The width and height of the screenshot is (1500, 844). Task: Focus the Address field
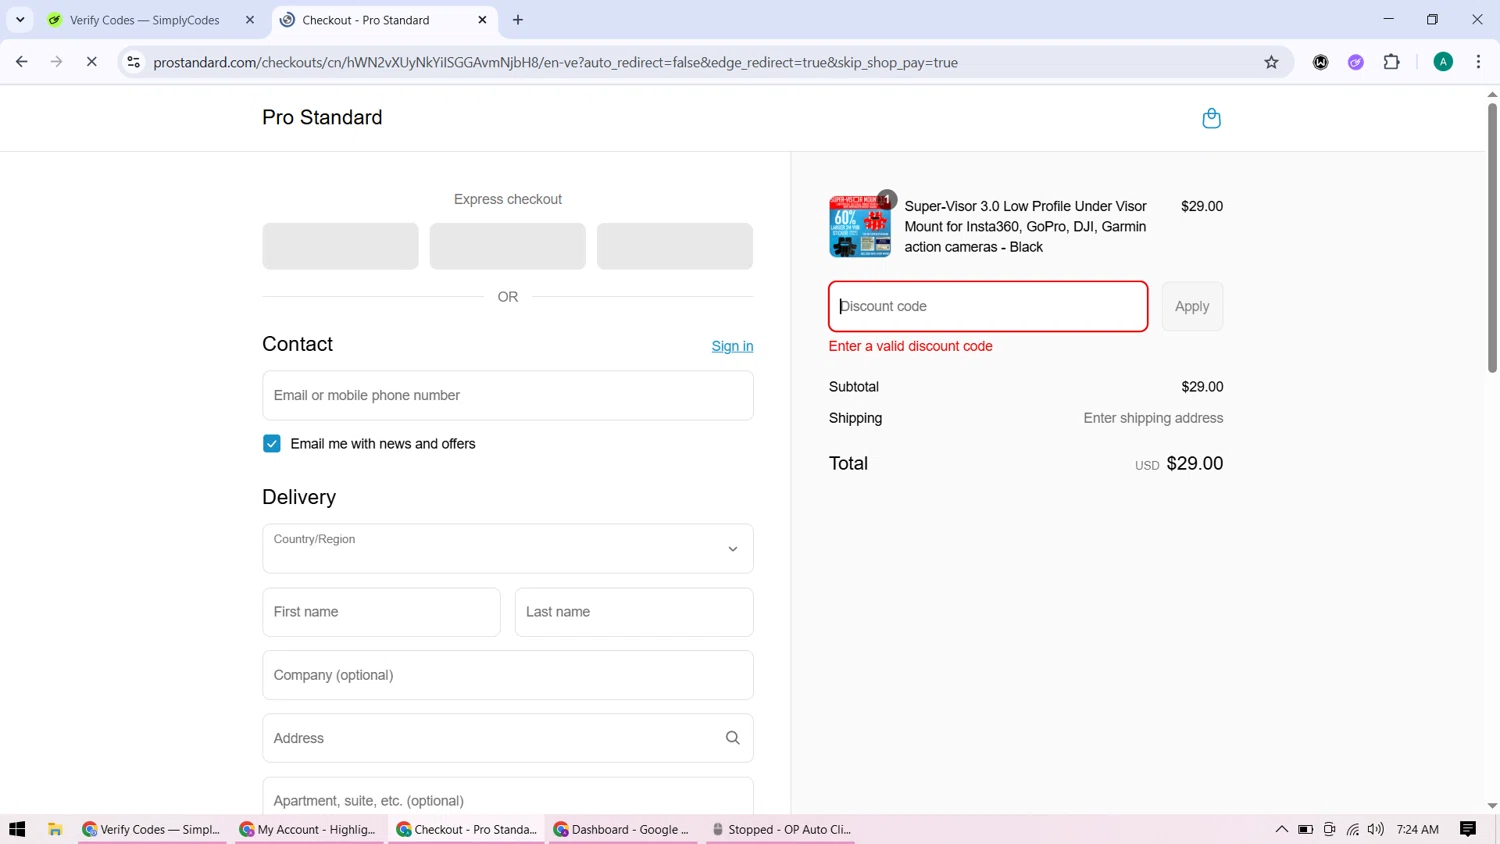tap(508, 738)
